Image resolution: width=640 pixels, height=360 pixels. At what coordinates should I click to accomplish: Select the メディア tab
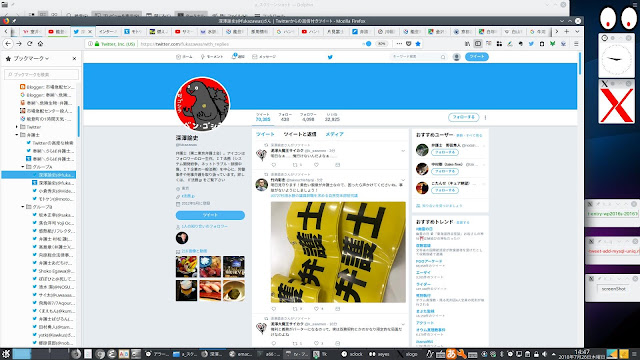pyautogui.click(x=334, y=134)
